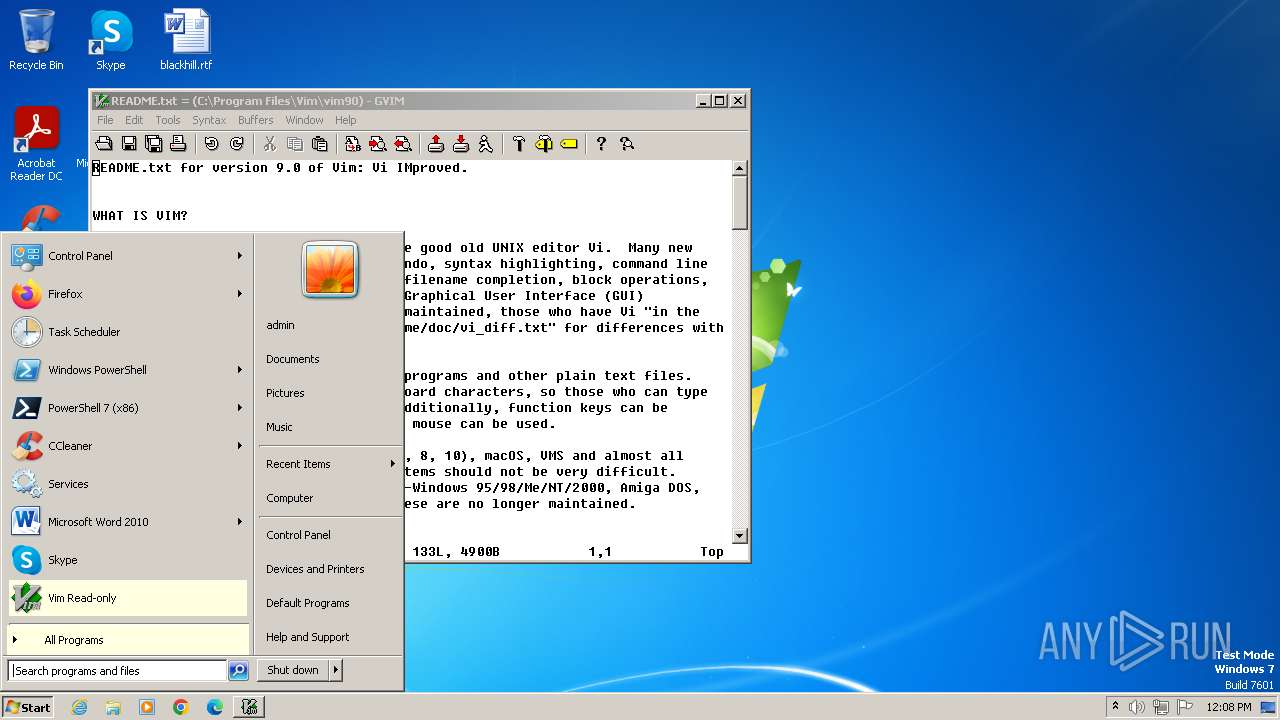Viewport: 1280px width, 720px height.
Task: Click the Shut down button
Action: tap(293, 670)
